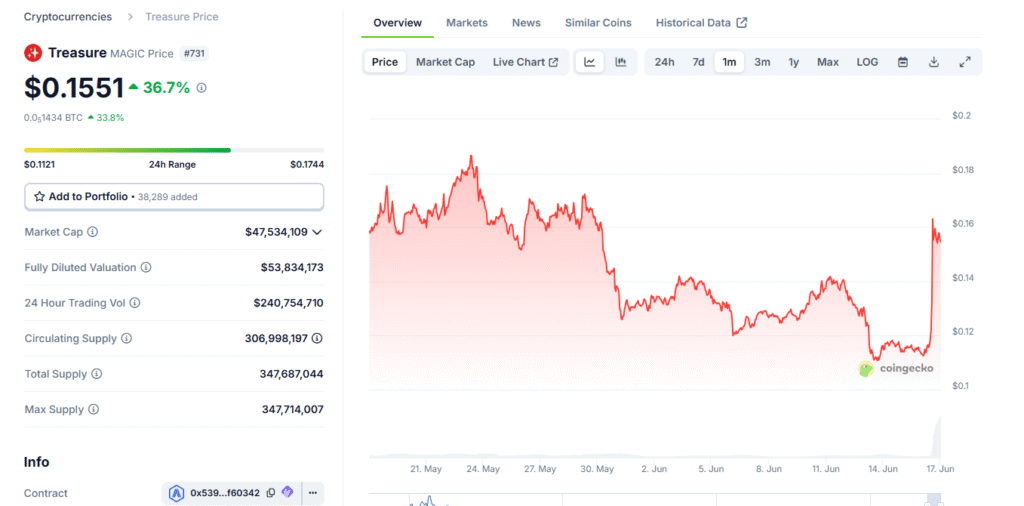Click the Treasure red logo icon

(33, 53)
